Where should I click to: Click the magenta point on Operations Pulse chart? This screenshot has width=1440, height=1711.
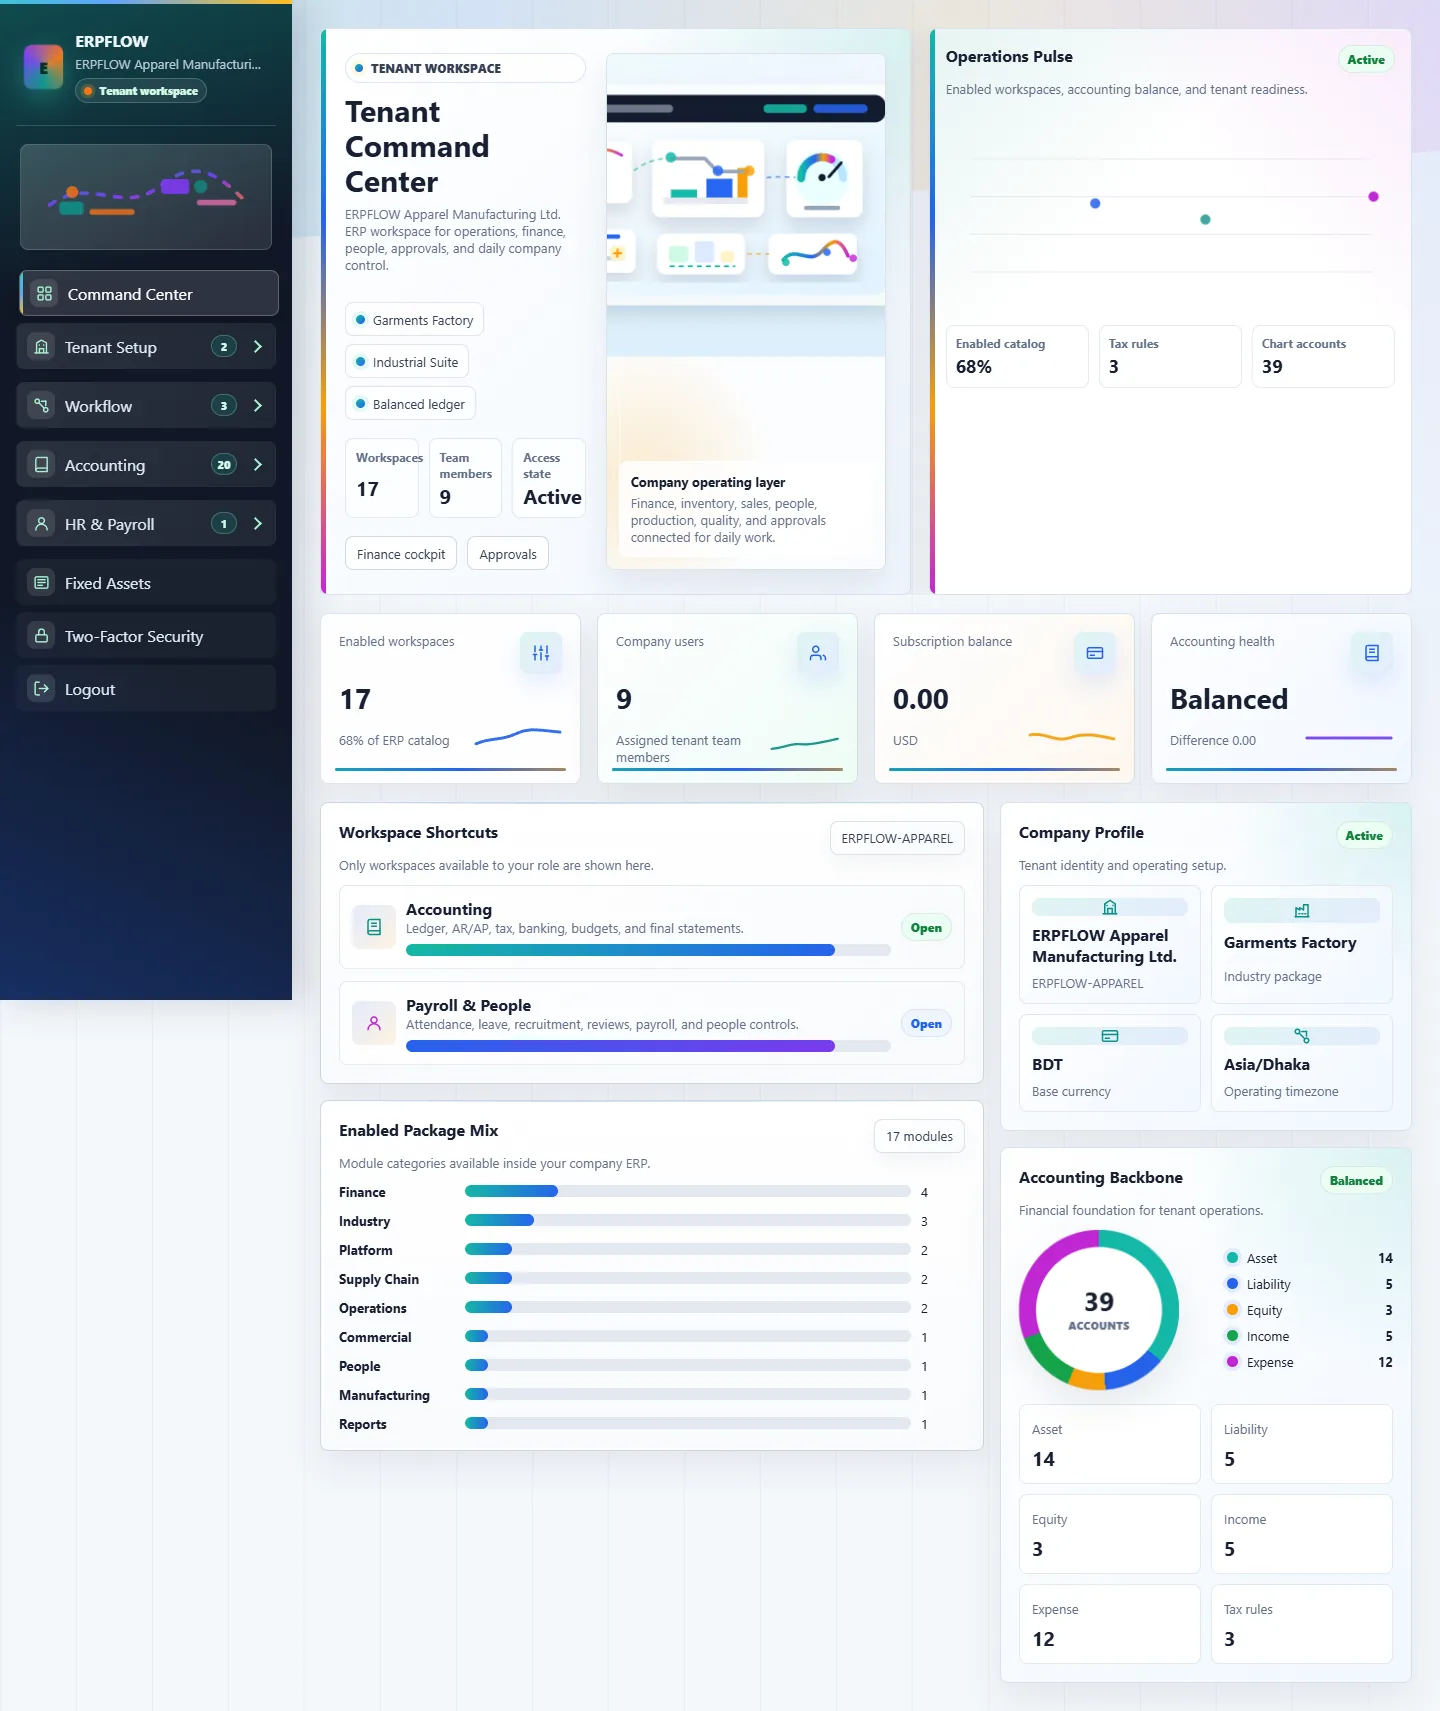point(1374,197)
